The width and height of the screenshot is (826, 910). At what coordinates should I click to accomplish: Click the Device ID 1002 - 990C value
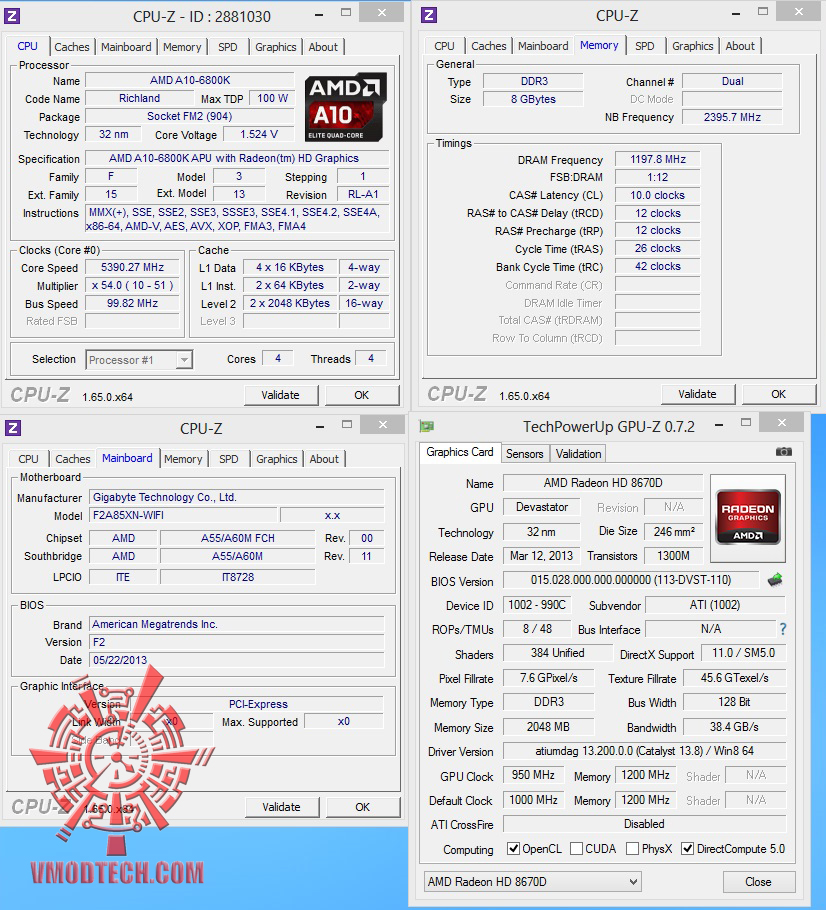[x=537, y=605]
